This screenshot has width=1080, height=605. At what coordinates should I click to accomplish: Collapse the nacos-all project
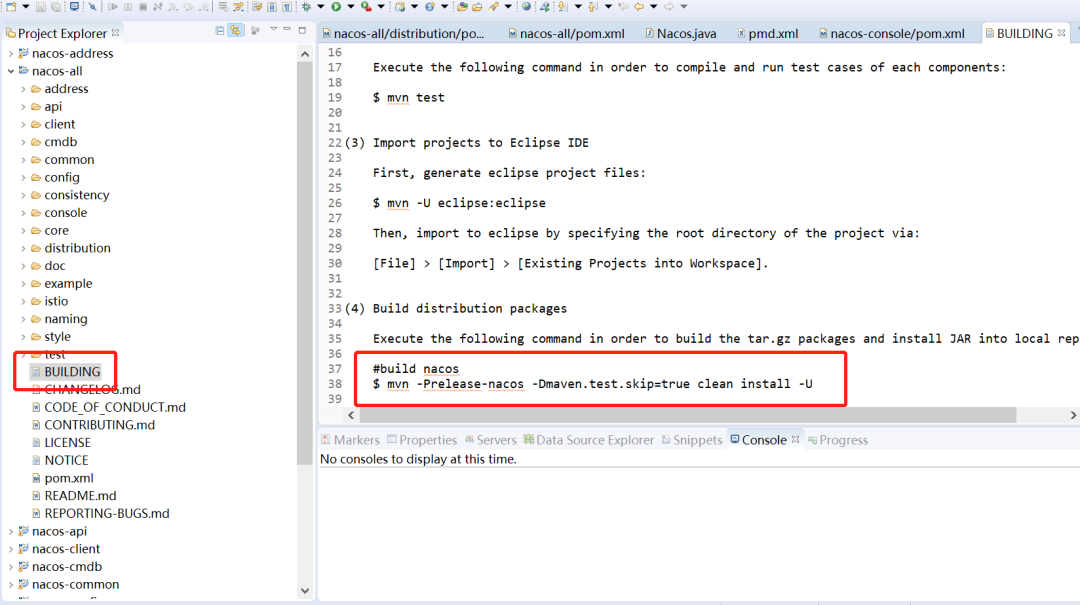10,71
